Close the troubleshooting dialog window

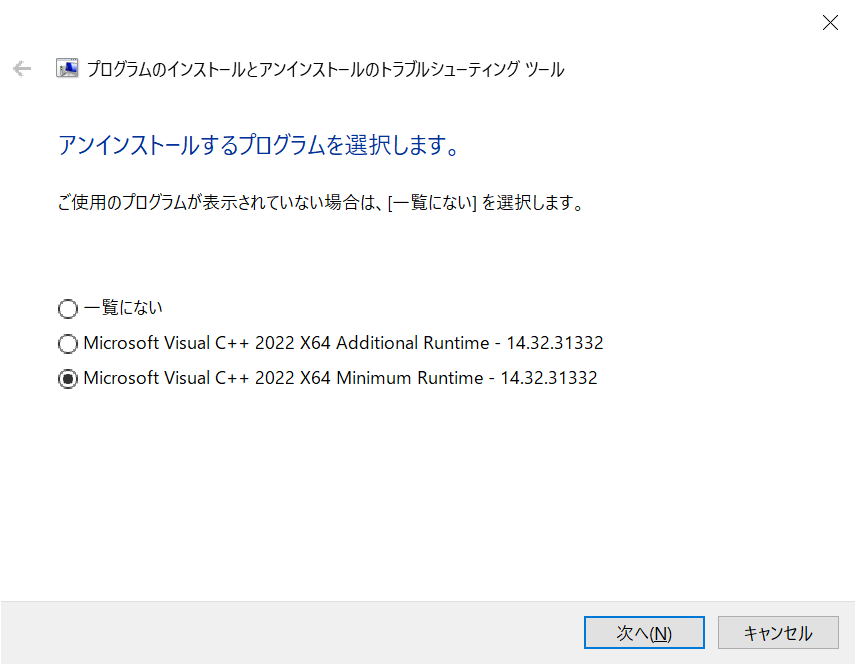click(830, 22)
